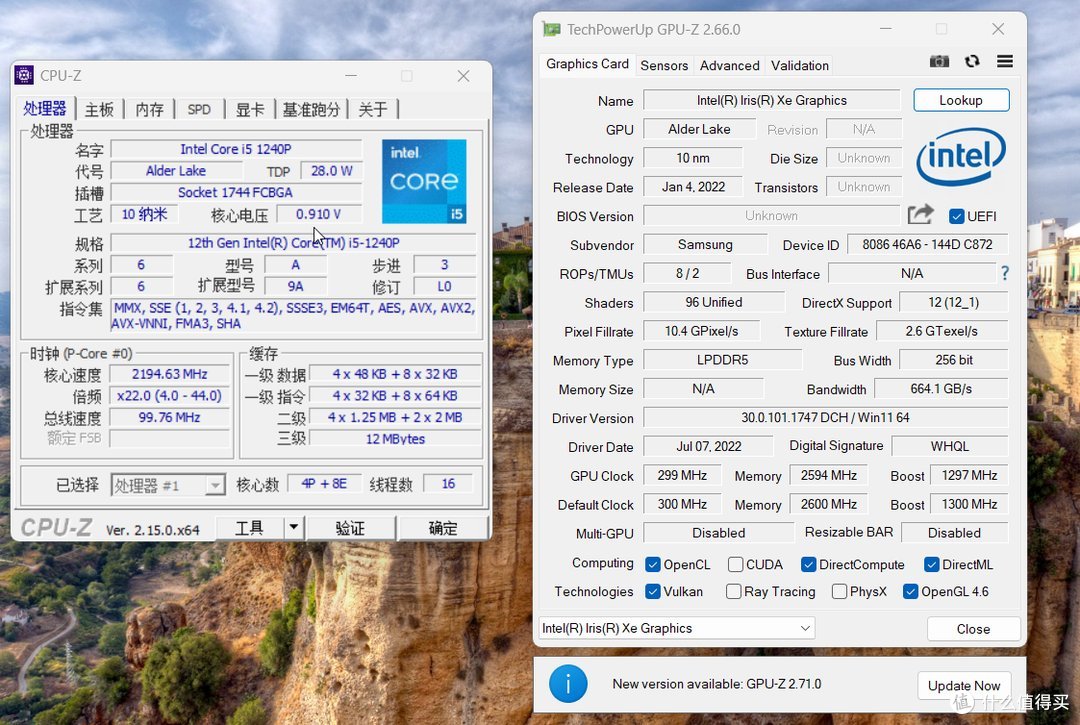
Task: Click the Lookup button
Action: click(x=961, y=100)
